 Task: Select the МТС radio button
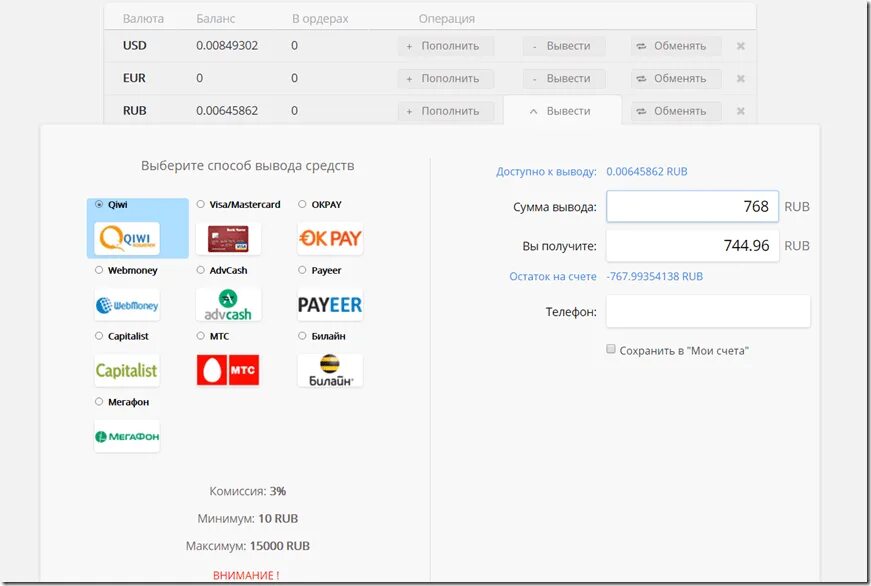click(x=201, y=336)
